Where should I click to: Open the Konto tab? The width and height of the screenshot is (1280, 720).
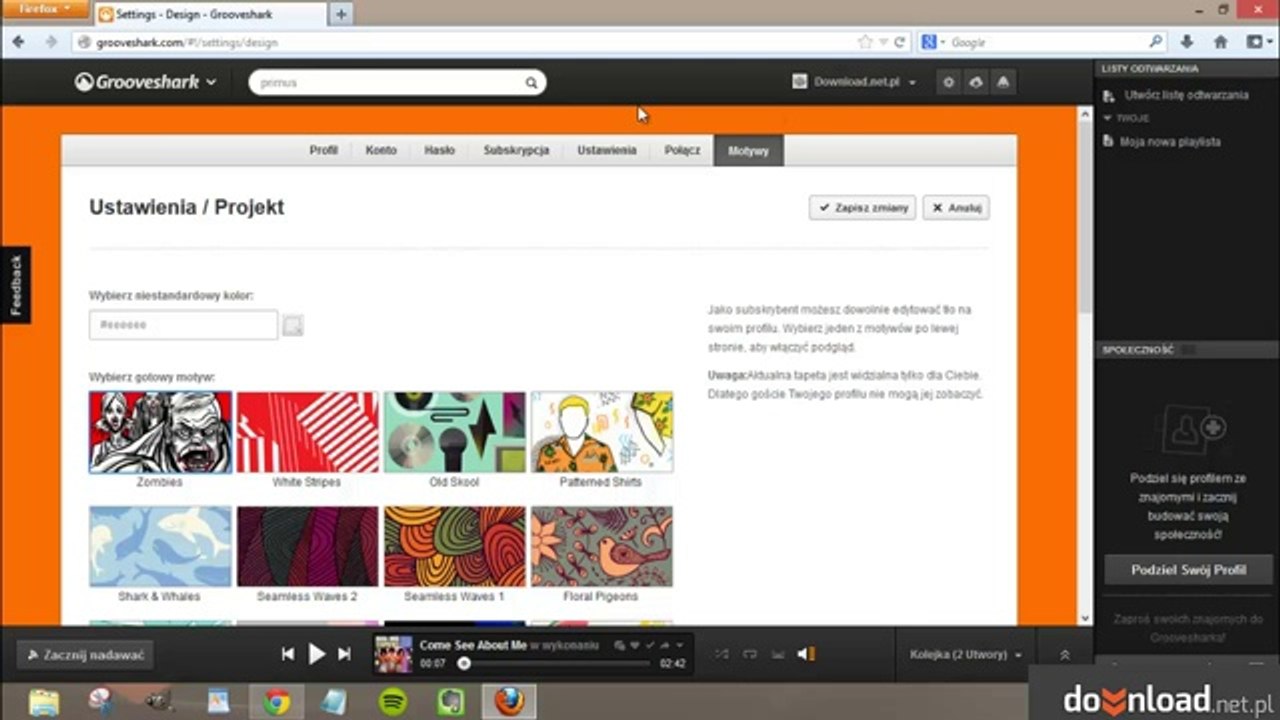tap(381, 150)
